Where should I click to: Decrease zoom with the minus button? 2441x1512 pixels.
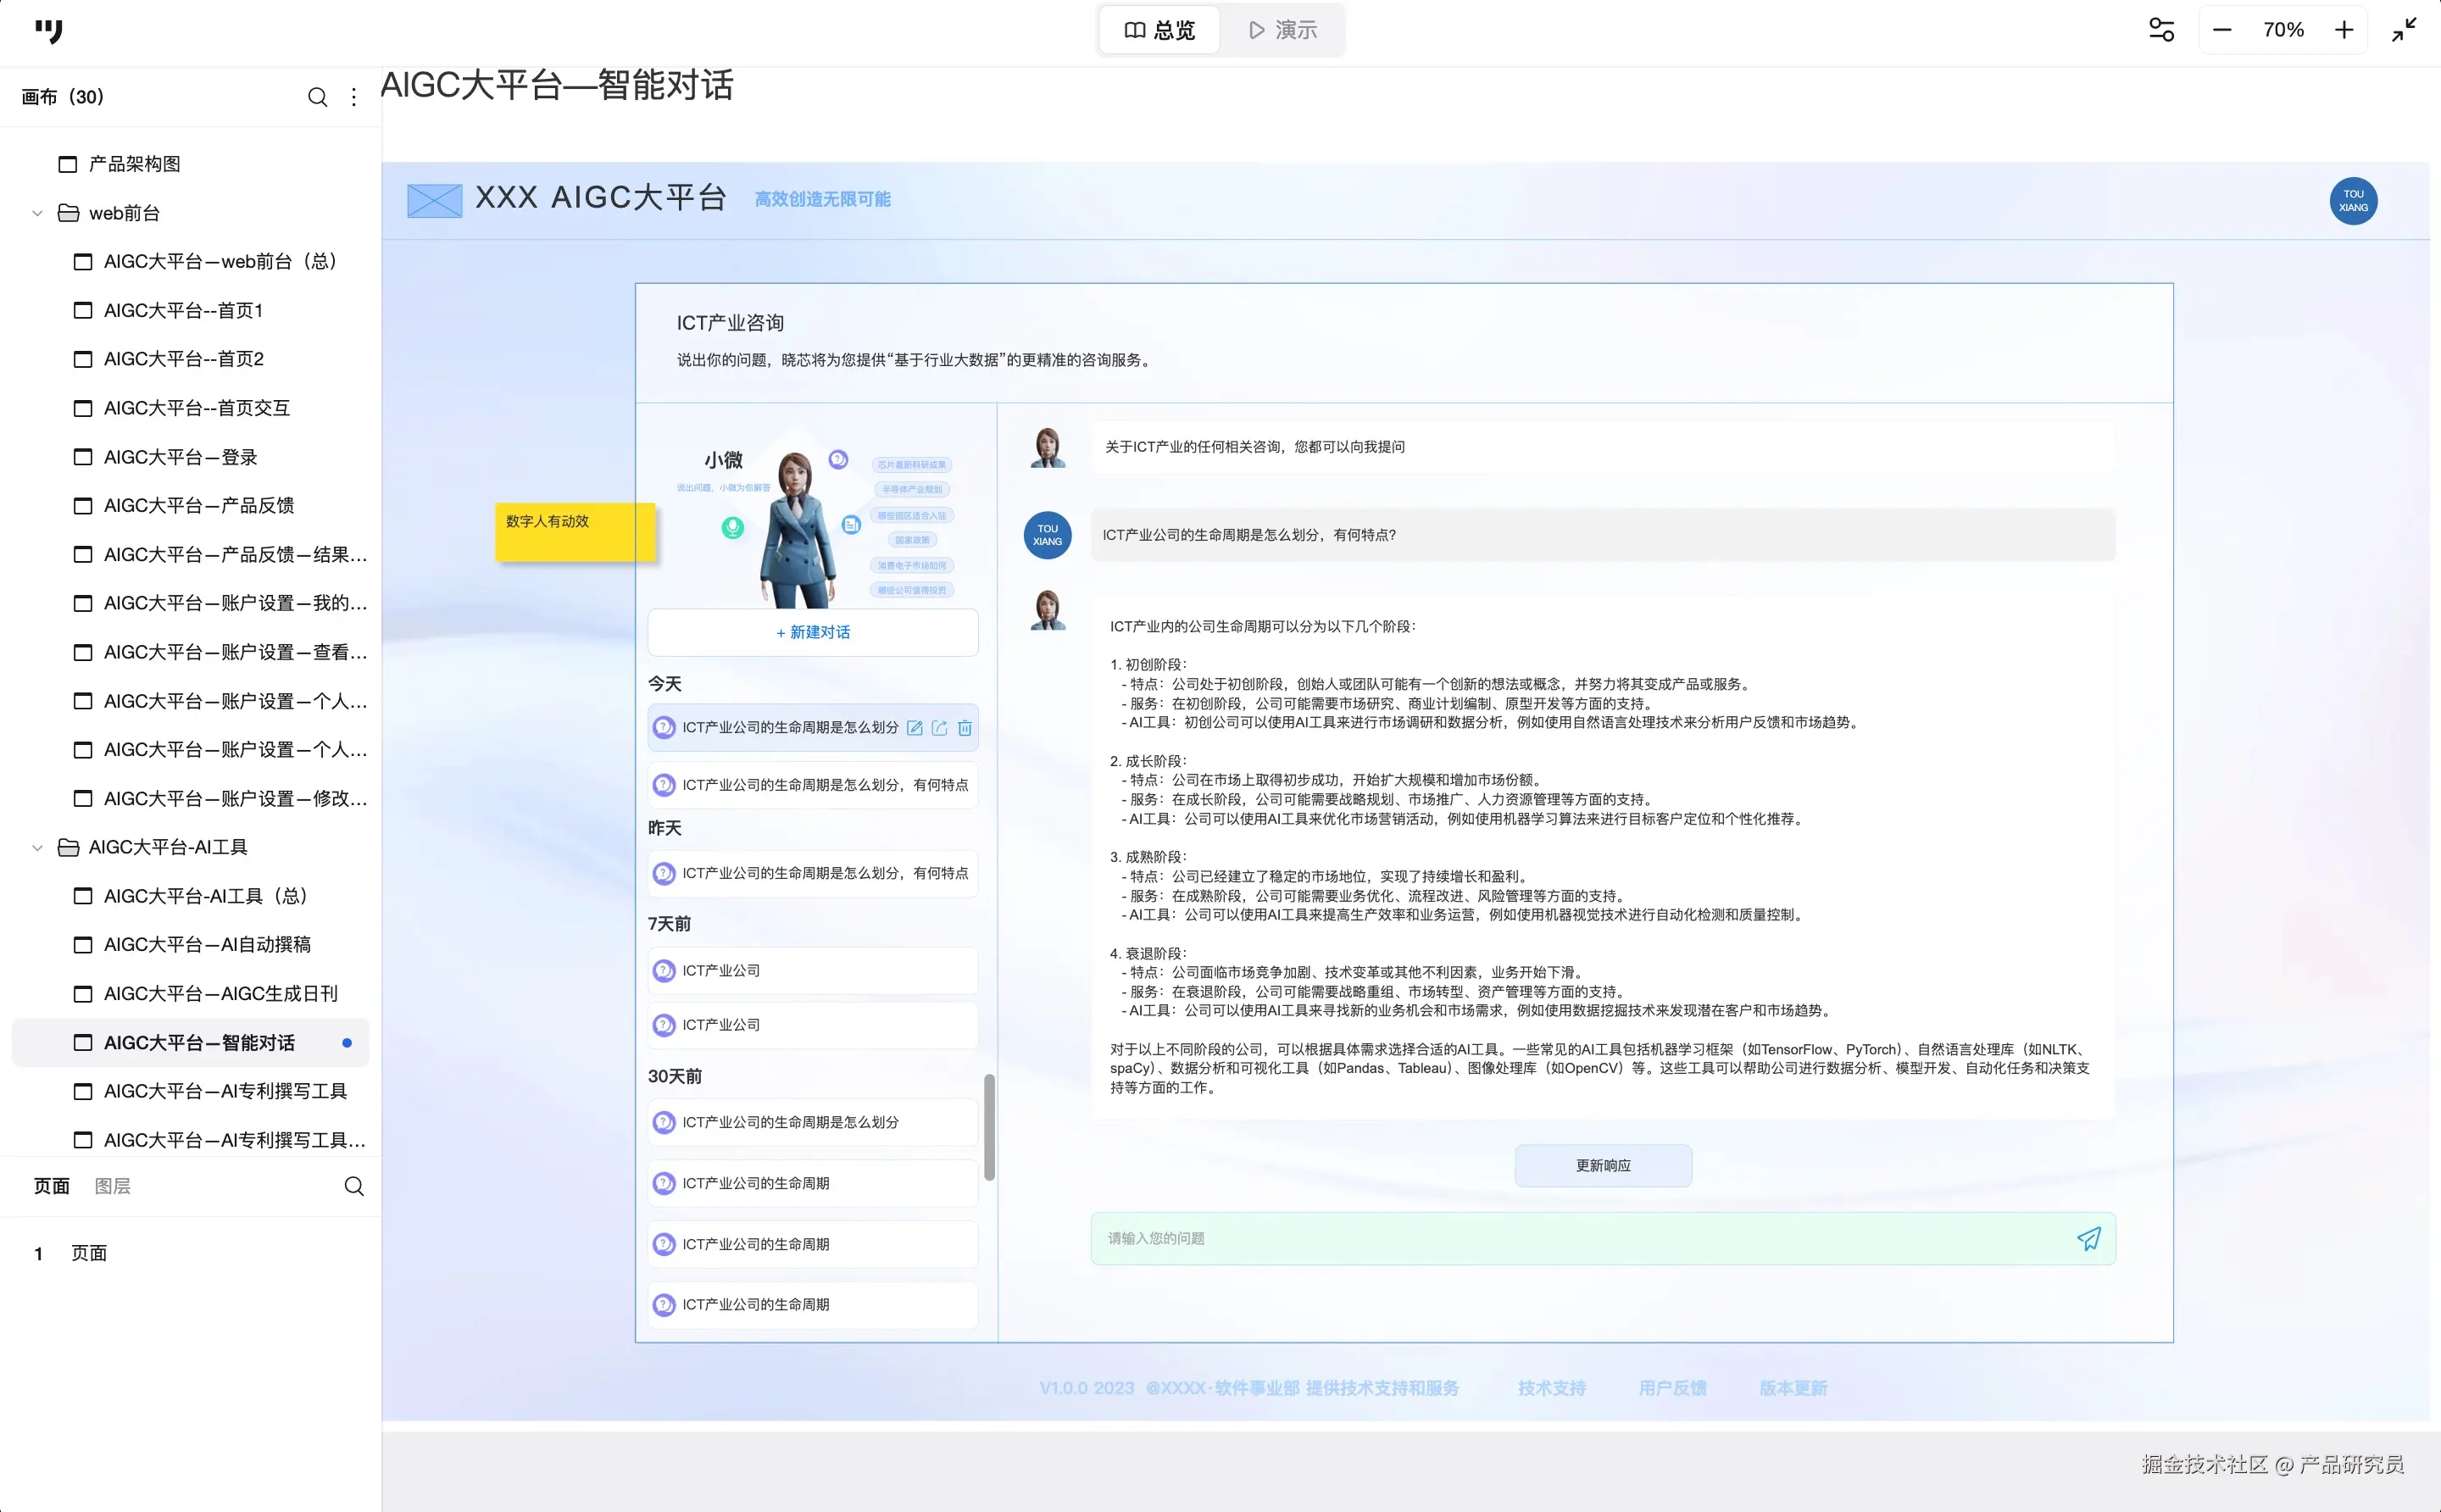(2221, 30)
